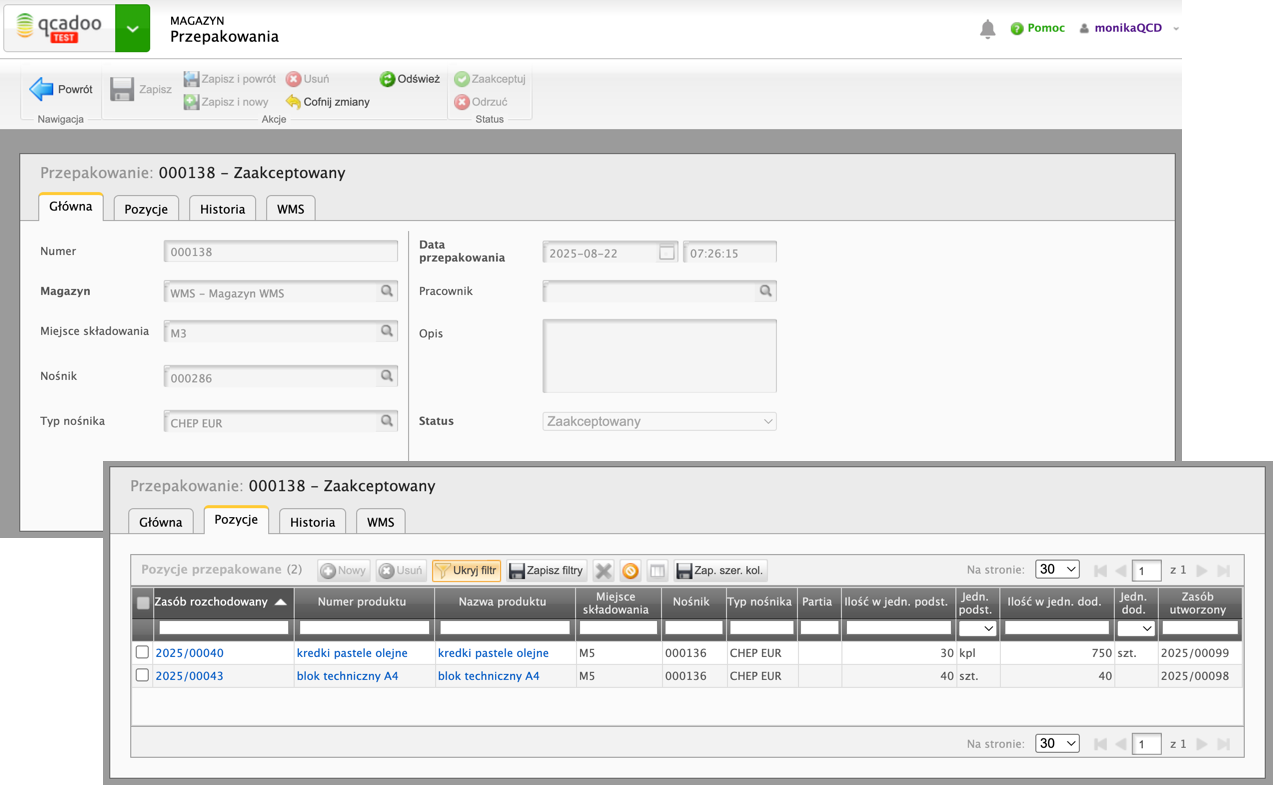Check the row 2025/00040 checkbox

point(142,652)
